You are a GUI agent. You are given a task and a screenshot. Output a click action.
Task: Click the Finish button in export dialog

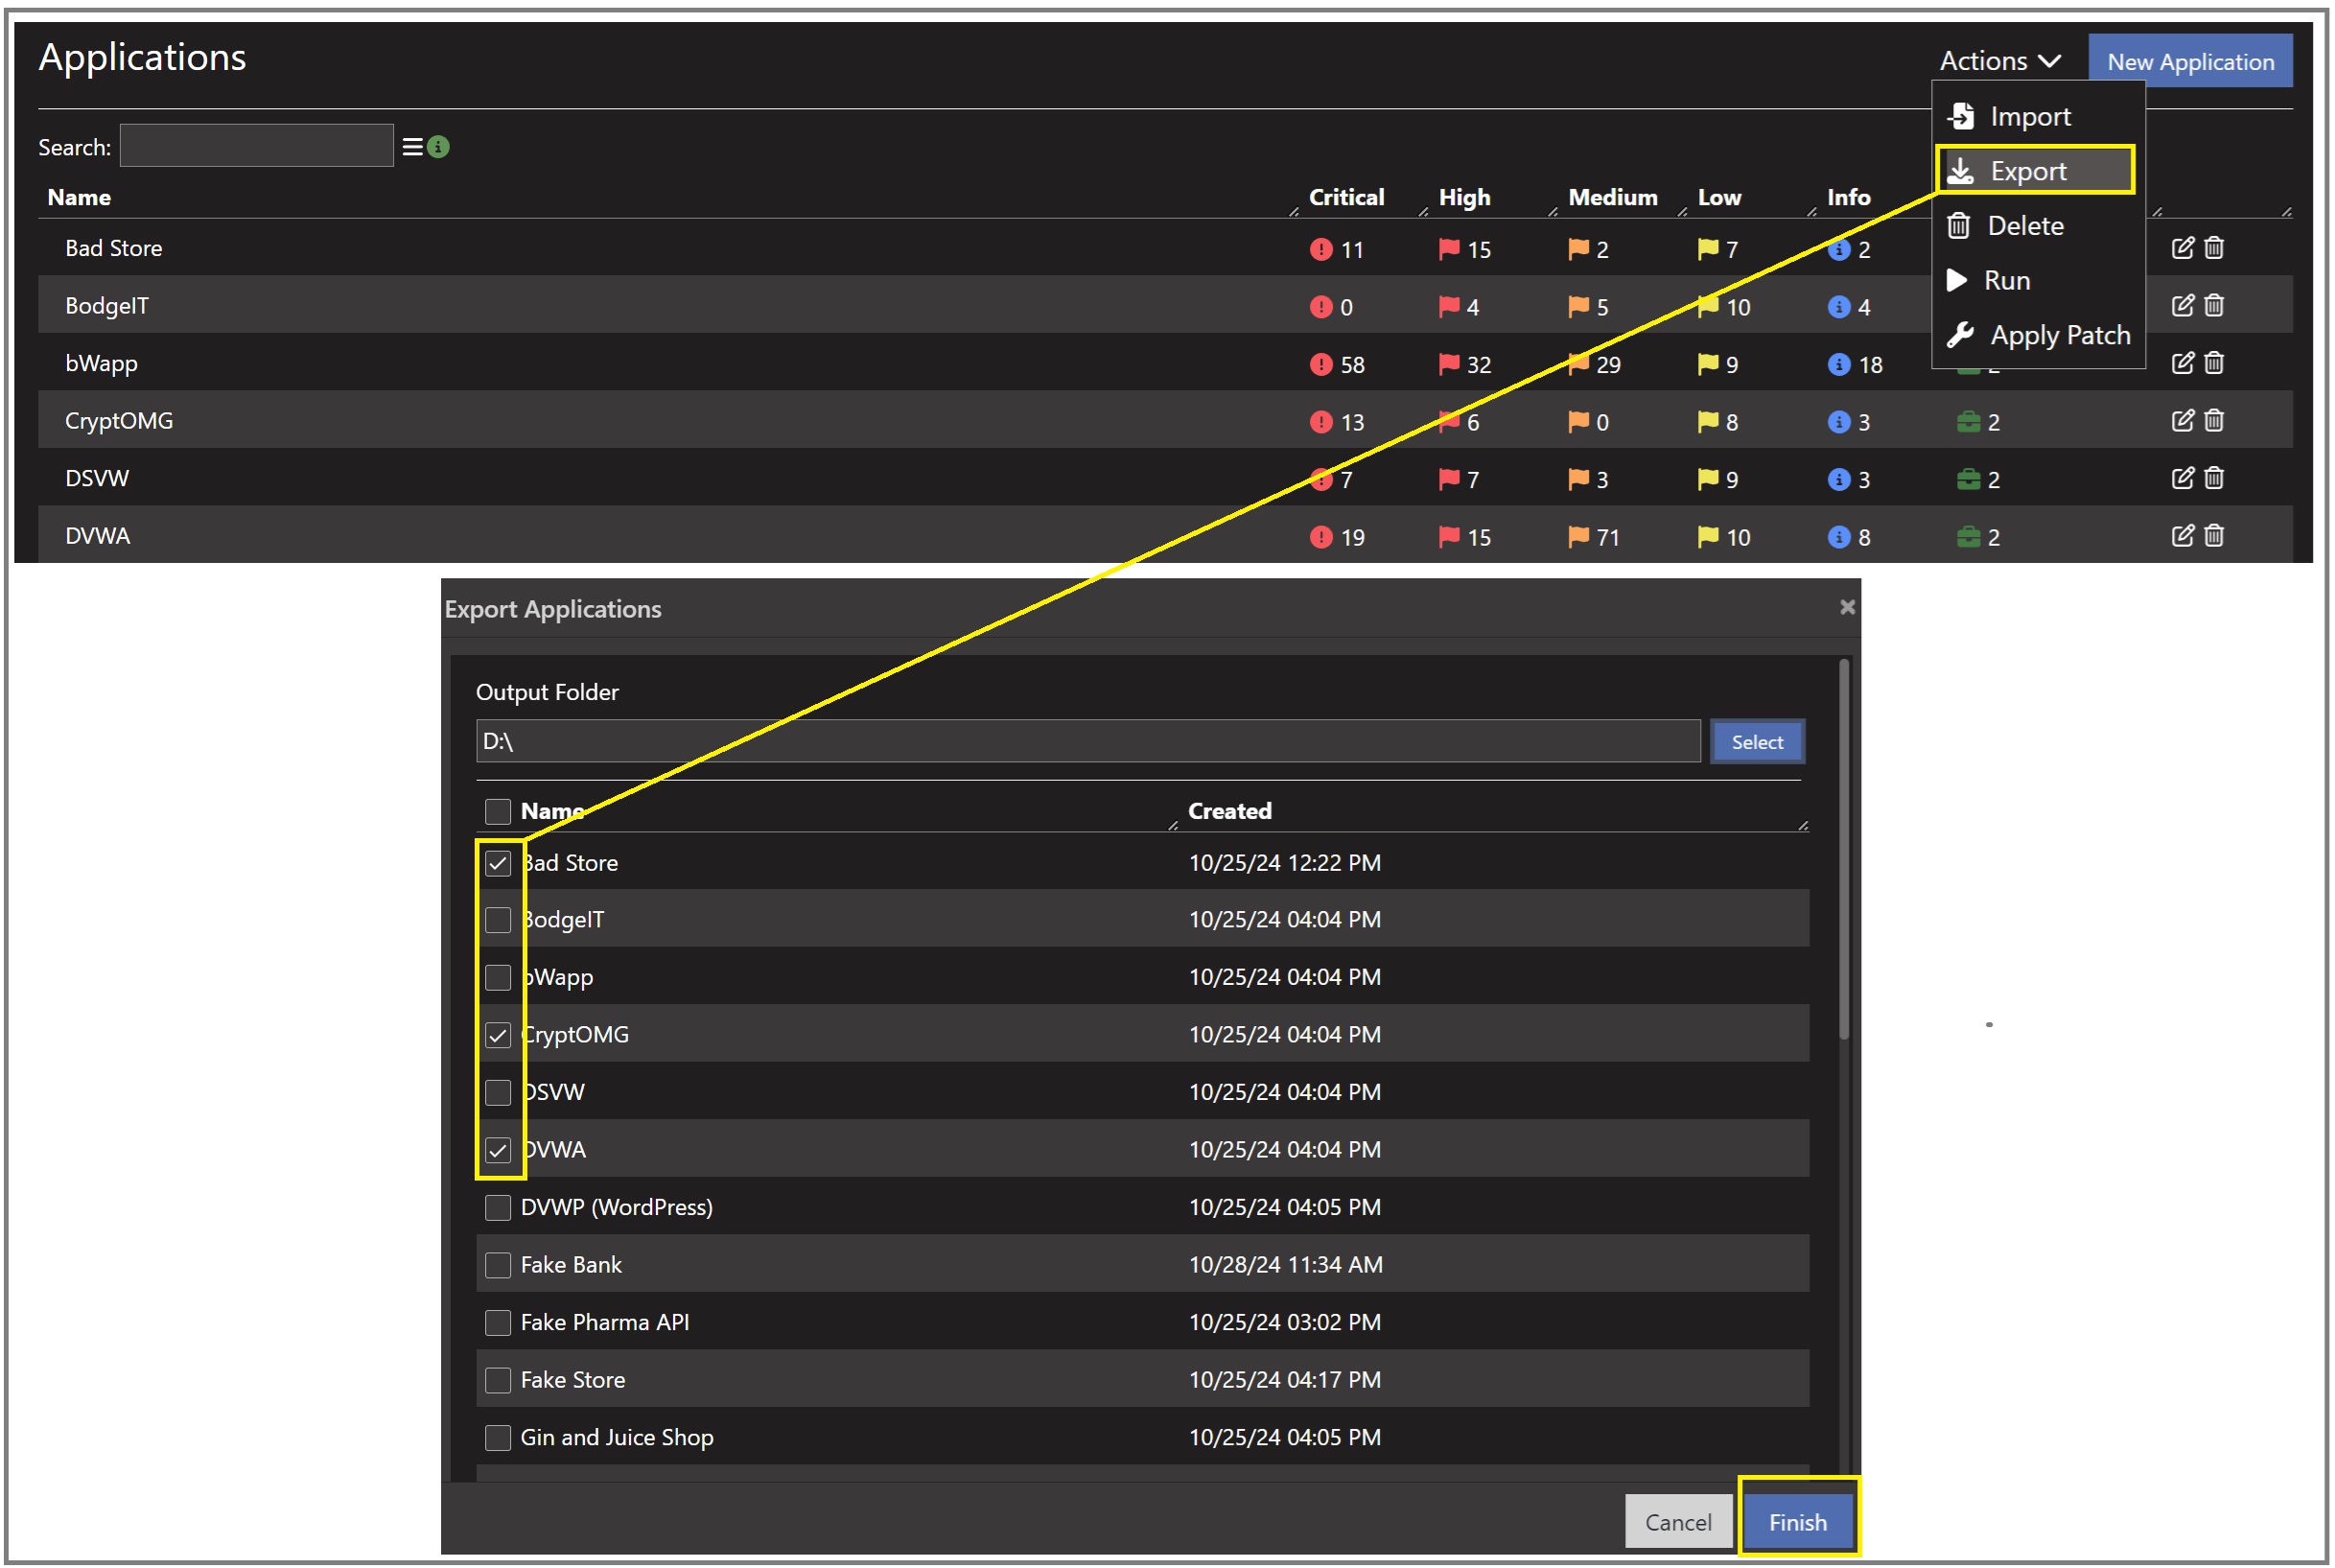pyautogui.click(x=1797, y=1522)
